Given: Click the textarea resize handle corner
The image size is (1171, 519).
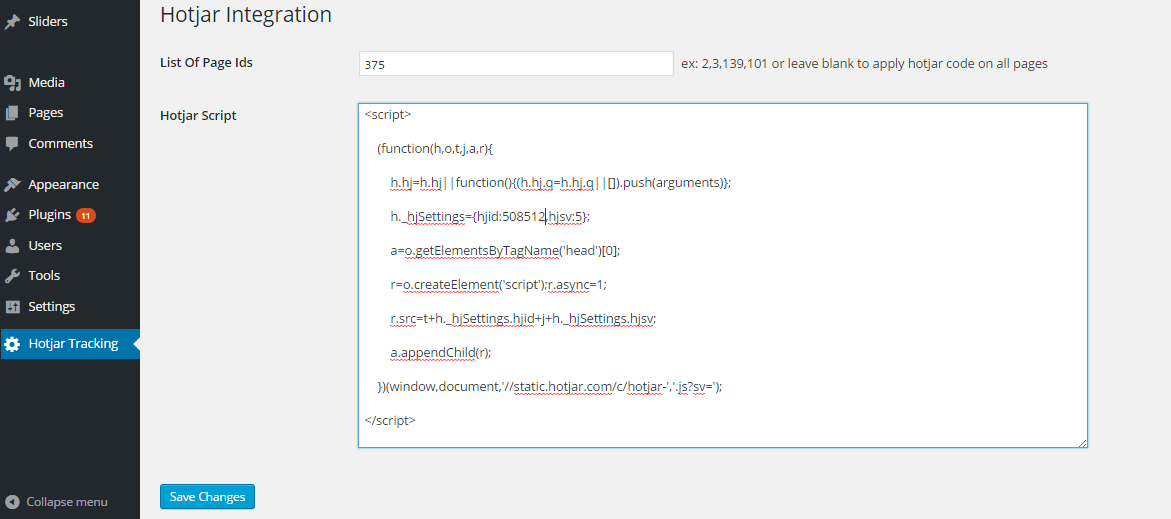Looking at the screenshot, I should [1082, 442].
